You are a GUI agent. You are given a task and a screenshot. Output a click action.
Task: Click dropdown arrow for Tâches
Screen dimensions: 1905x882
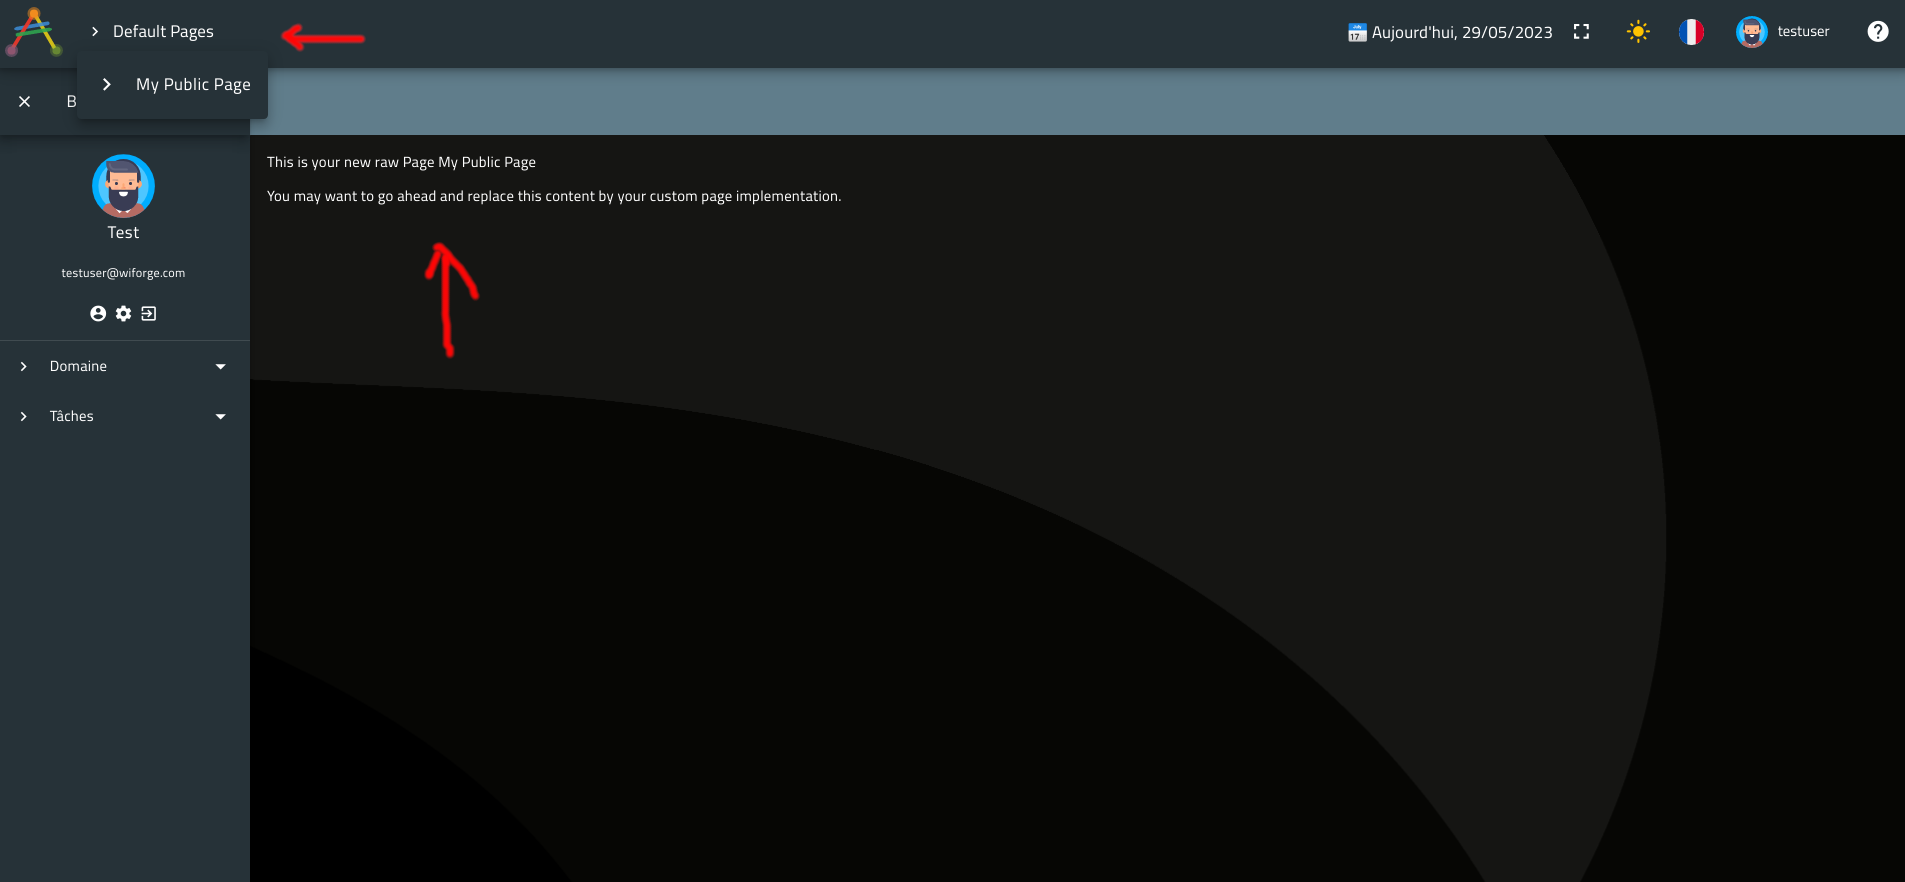coord(221,417)
